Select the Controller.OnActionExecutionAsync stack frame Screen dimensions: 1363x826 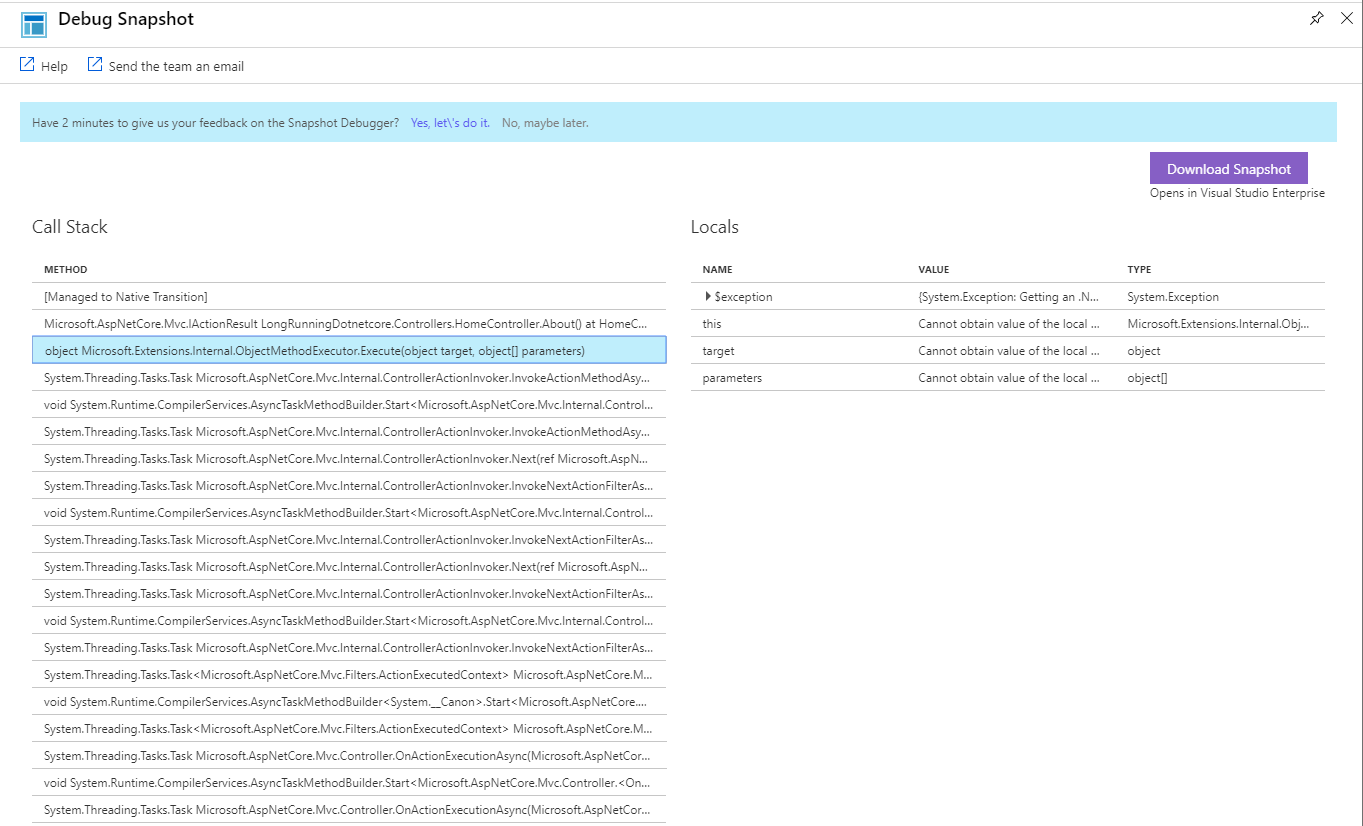click(350, 755)
